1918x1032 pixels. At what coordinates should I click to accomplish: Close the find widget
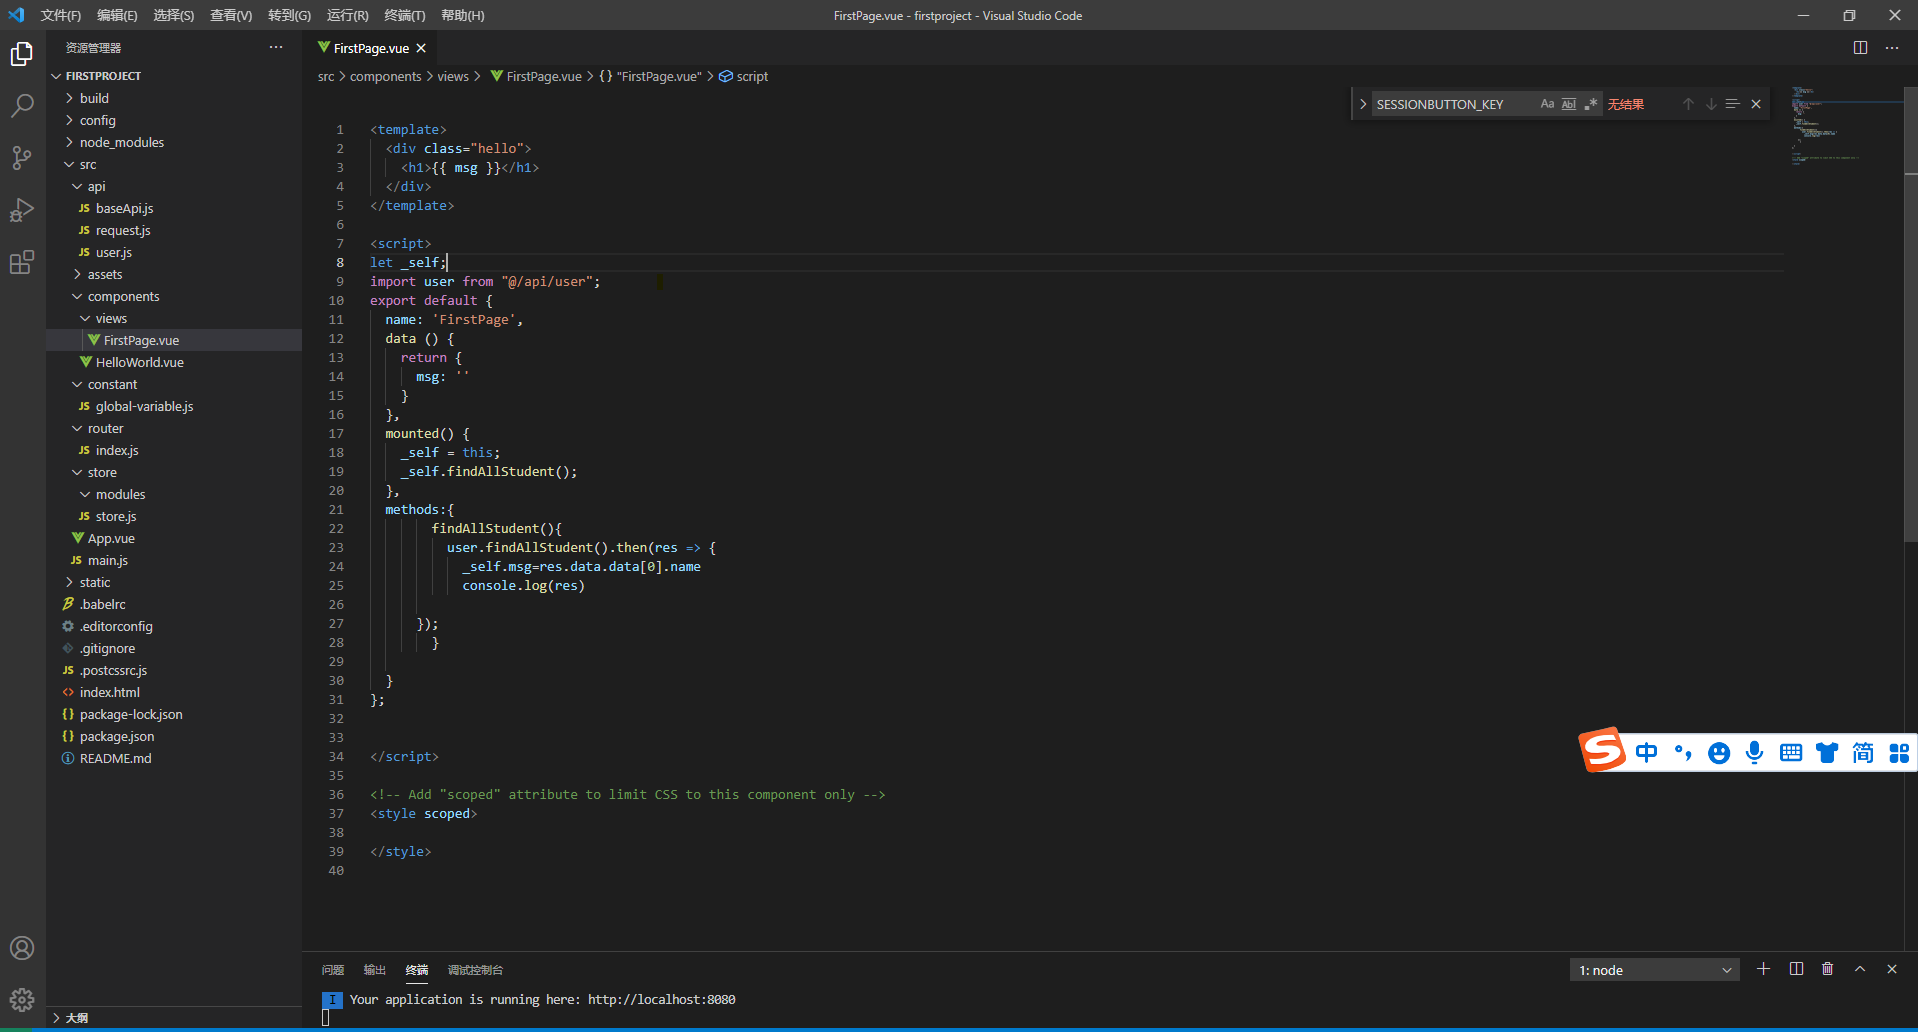click(x=1756, y=104)
